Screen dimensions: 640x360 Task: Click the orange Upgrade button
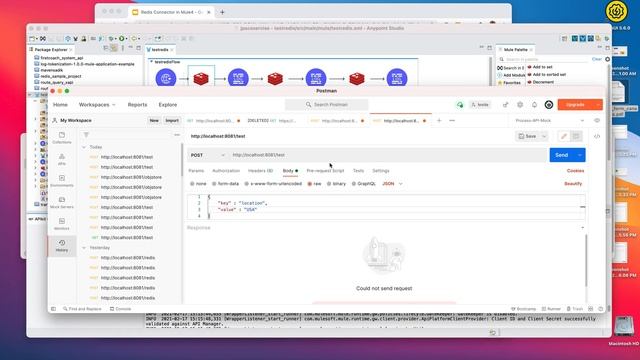point(575,105)
